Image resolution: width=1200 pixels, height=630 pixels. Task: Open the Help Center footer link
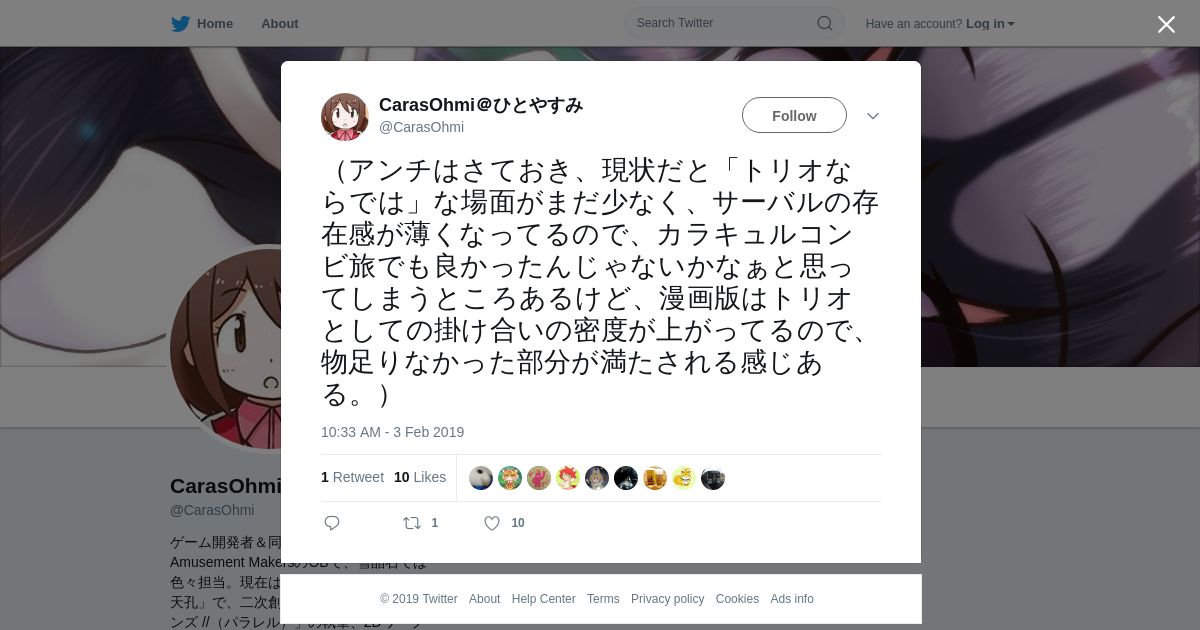click(543, 599)
